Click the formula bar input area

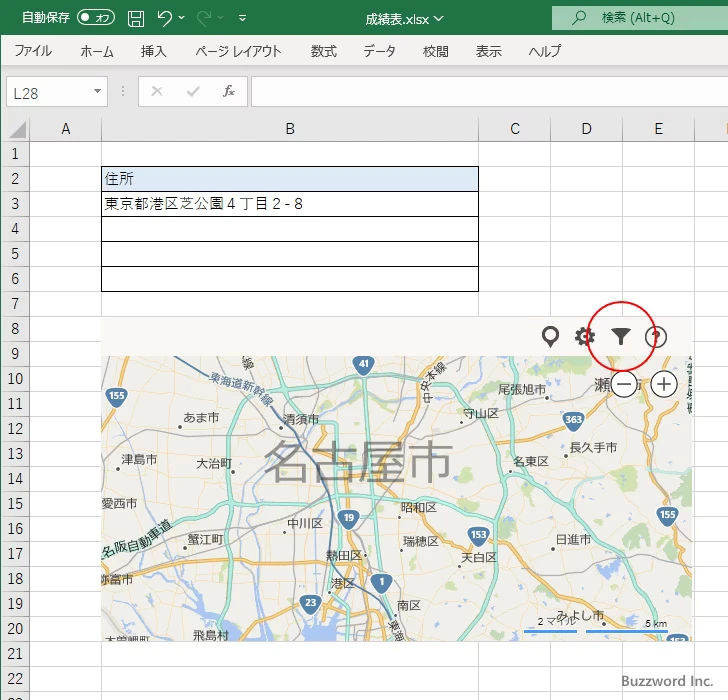[x=489, y=92]
